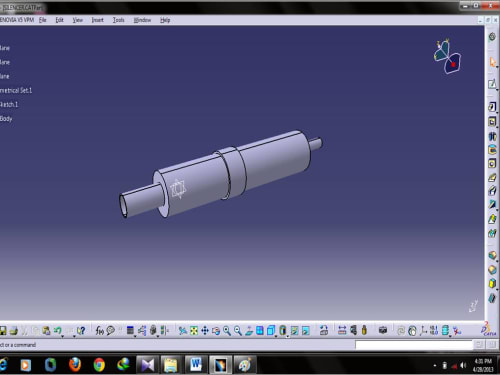Screen dimensions: 500x375
Task: Click the Zoom Out magnifier icon
Action: point(238,331)
